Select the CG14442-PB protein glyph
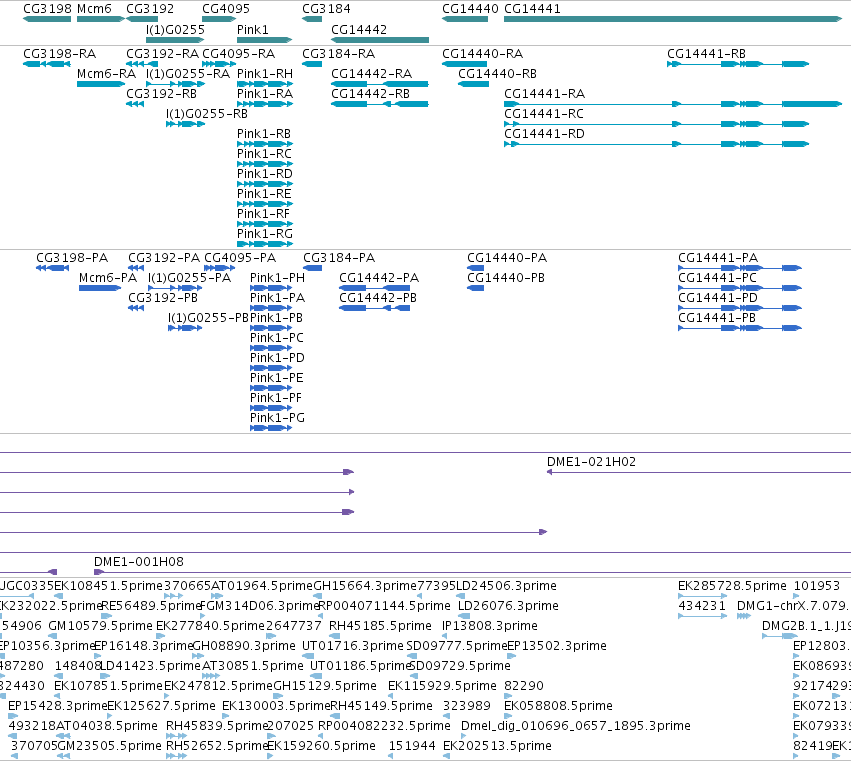 pyautogui.click(x=374, y=308)
